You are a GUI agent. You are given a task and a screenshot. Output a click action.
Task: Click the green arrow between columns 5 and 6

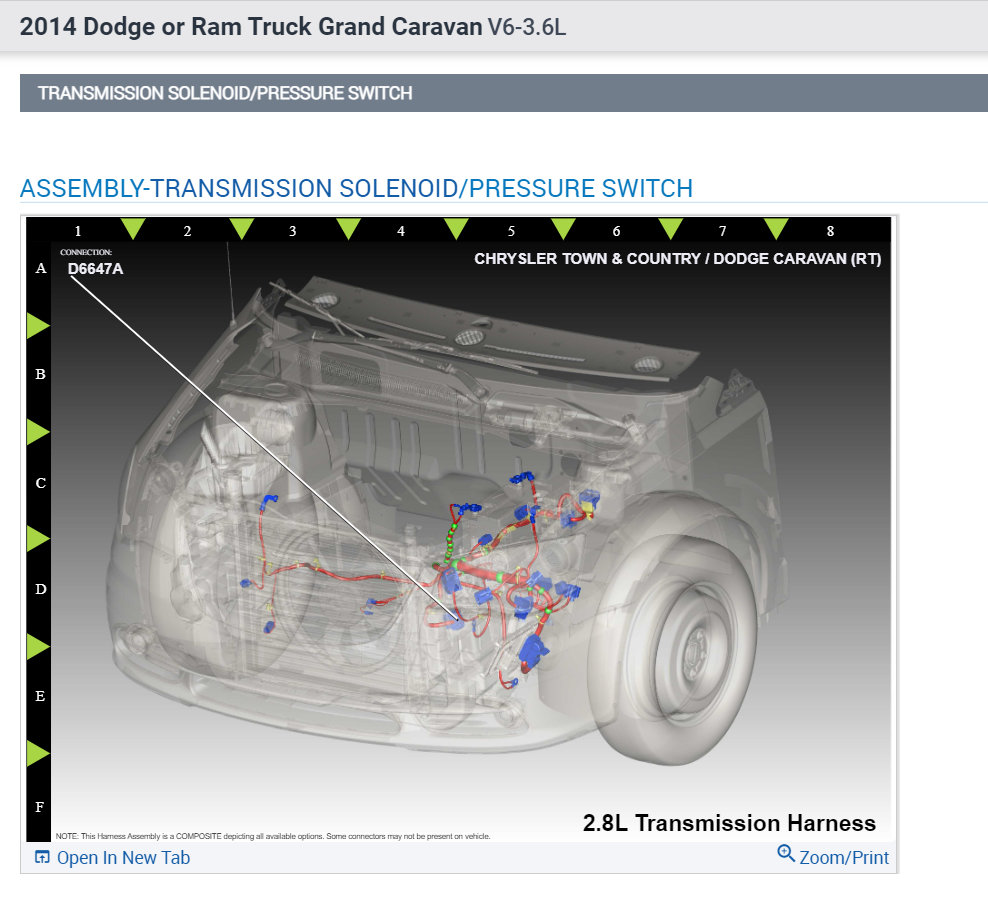click(x=563, y=229)
